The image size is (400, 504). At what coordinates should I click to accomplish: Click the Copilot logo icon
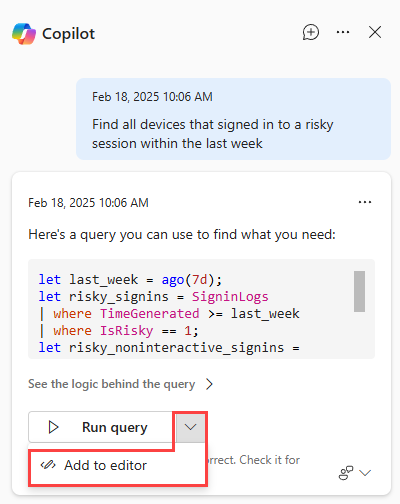(x=24, y=34)
